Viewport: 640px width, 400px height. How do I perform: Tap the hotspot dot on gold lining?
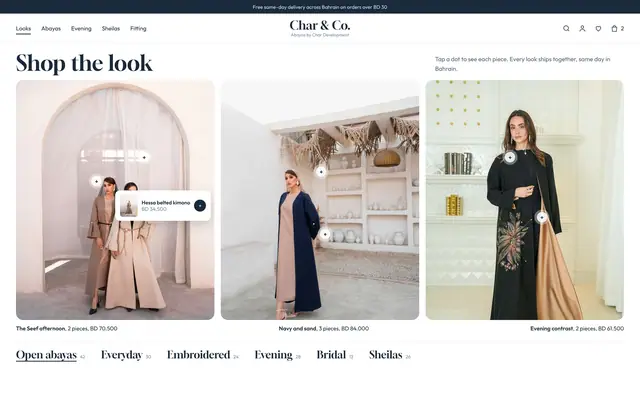click(x=542, y=218)
